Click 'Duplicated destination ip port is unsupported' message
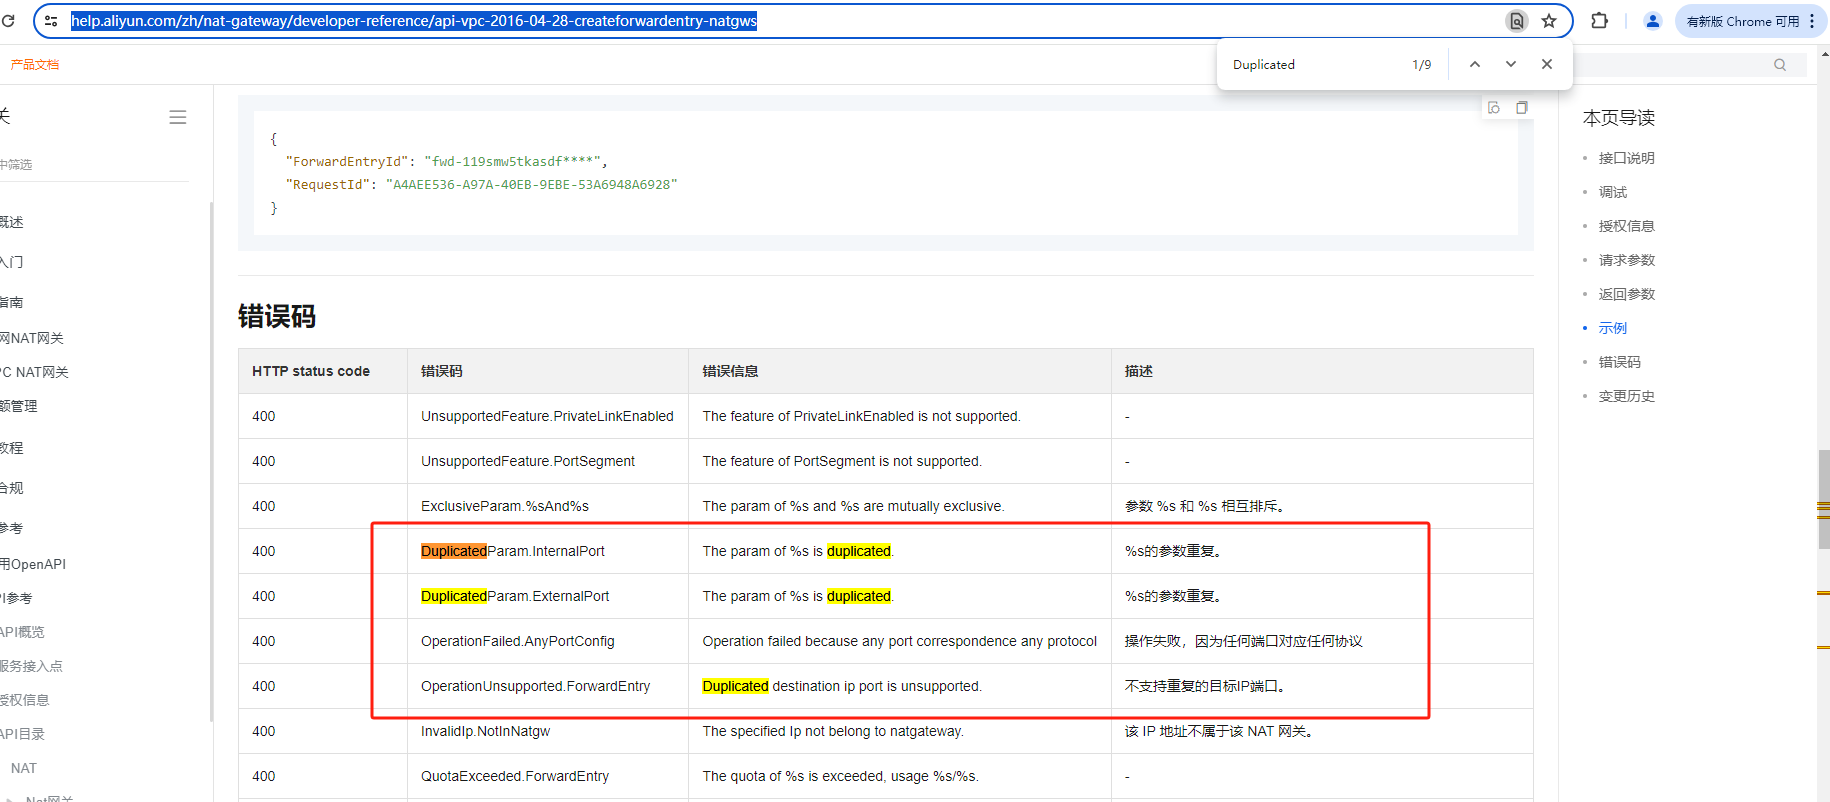Viewport: 1830px width, 802px height. 842,686
